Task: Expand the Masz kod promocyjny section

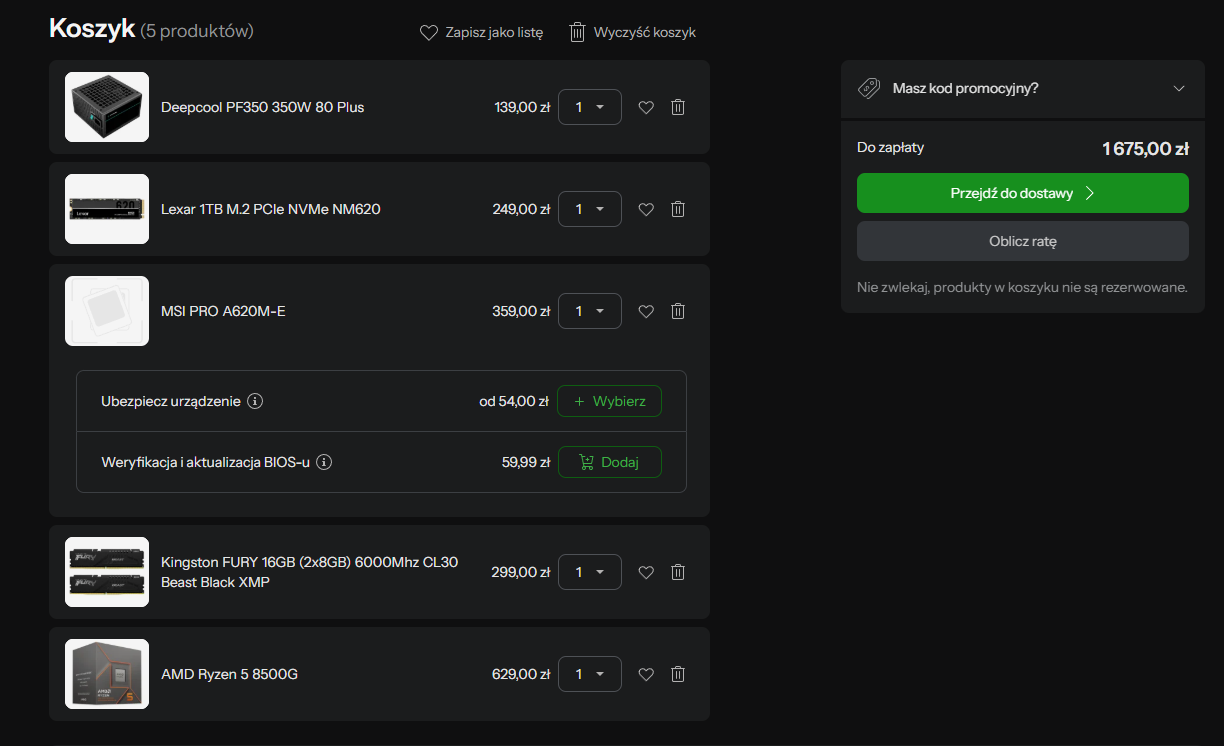Action: coord(1022,88)
